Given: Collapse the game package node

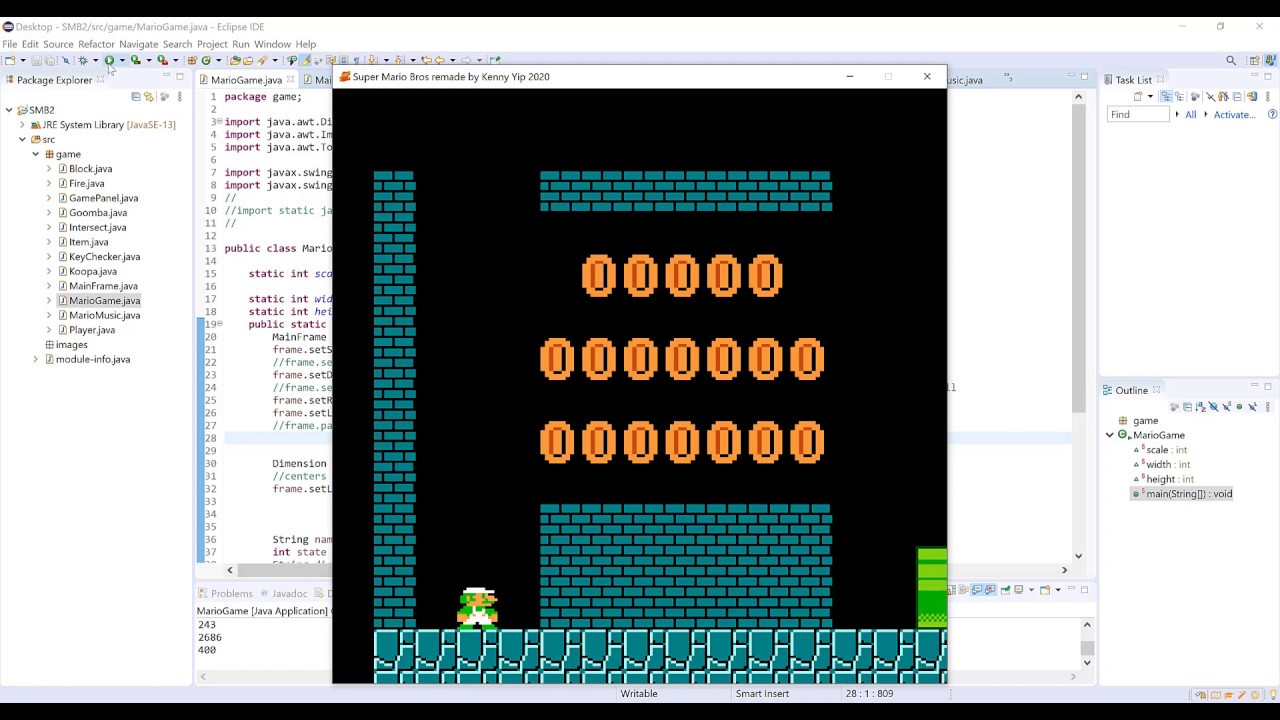Looking at the screenshot, I should click(36, 154).
